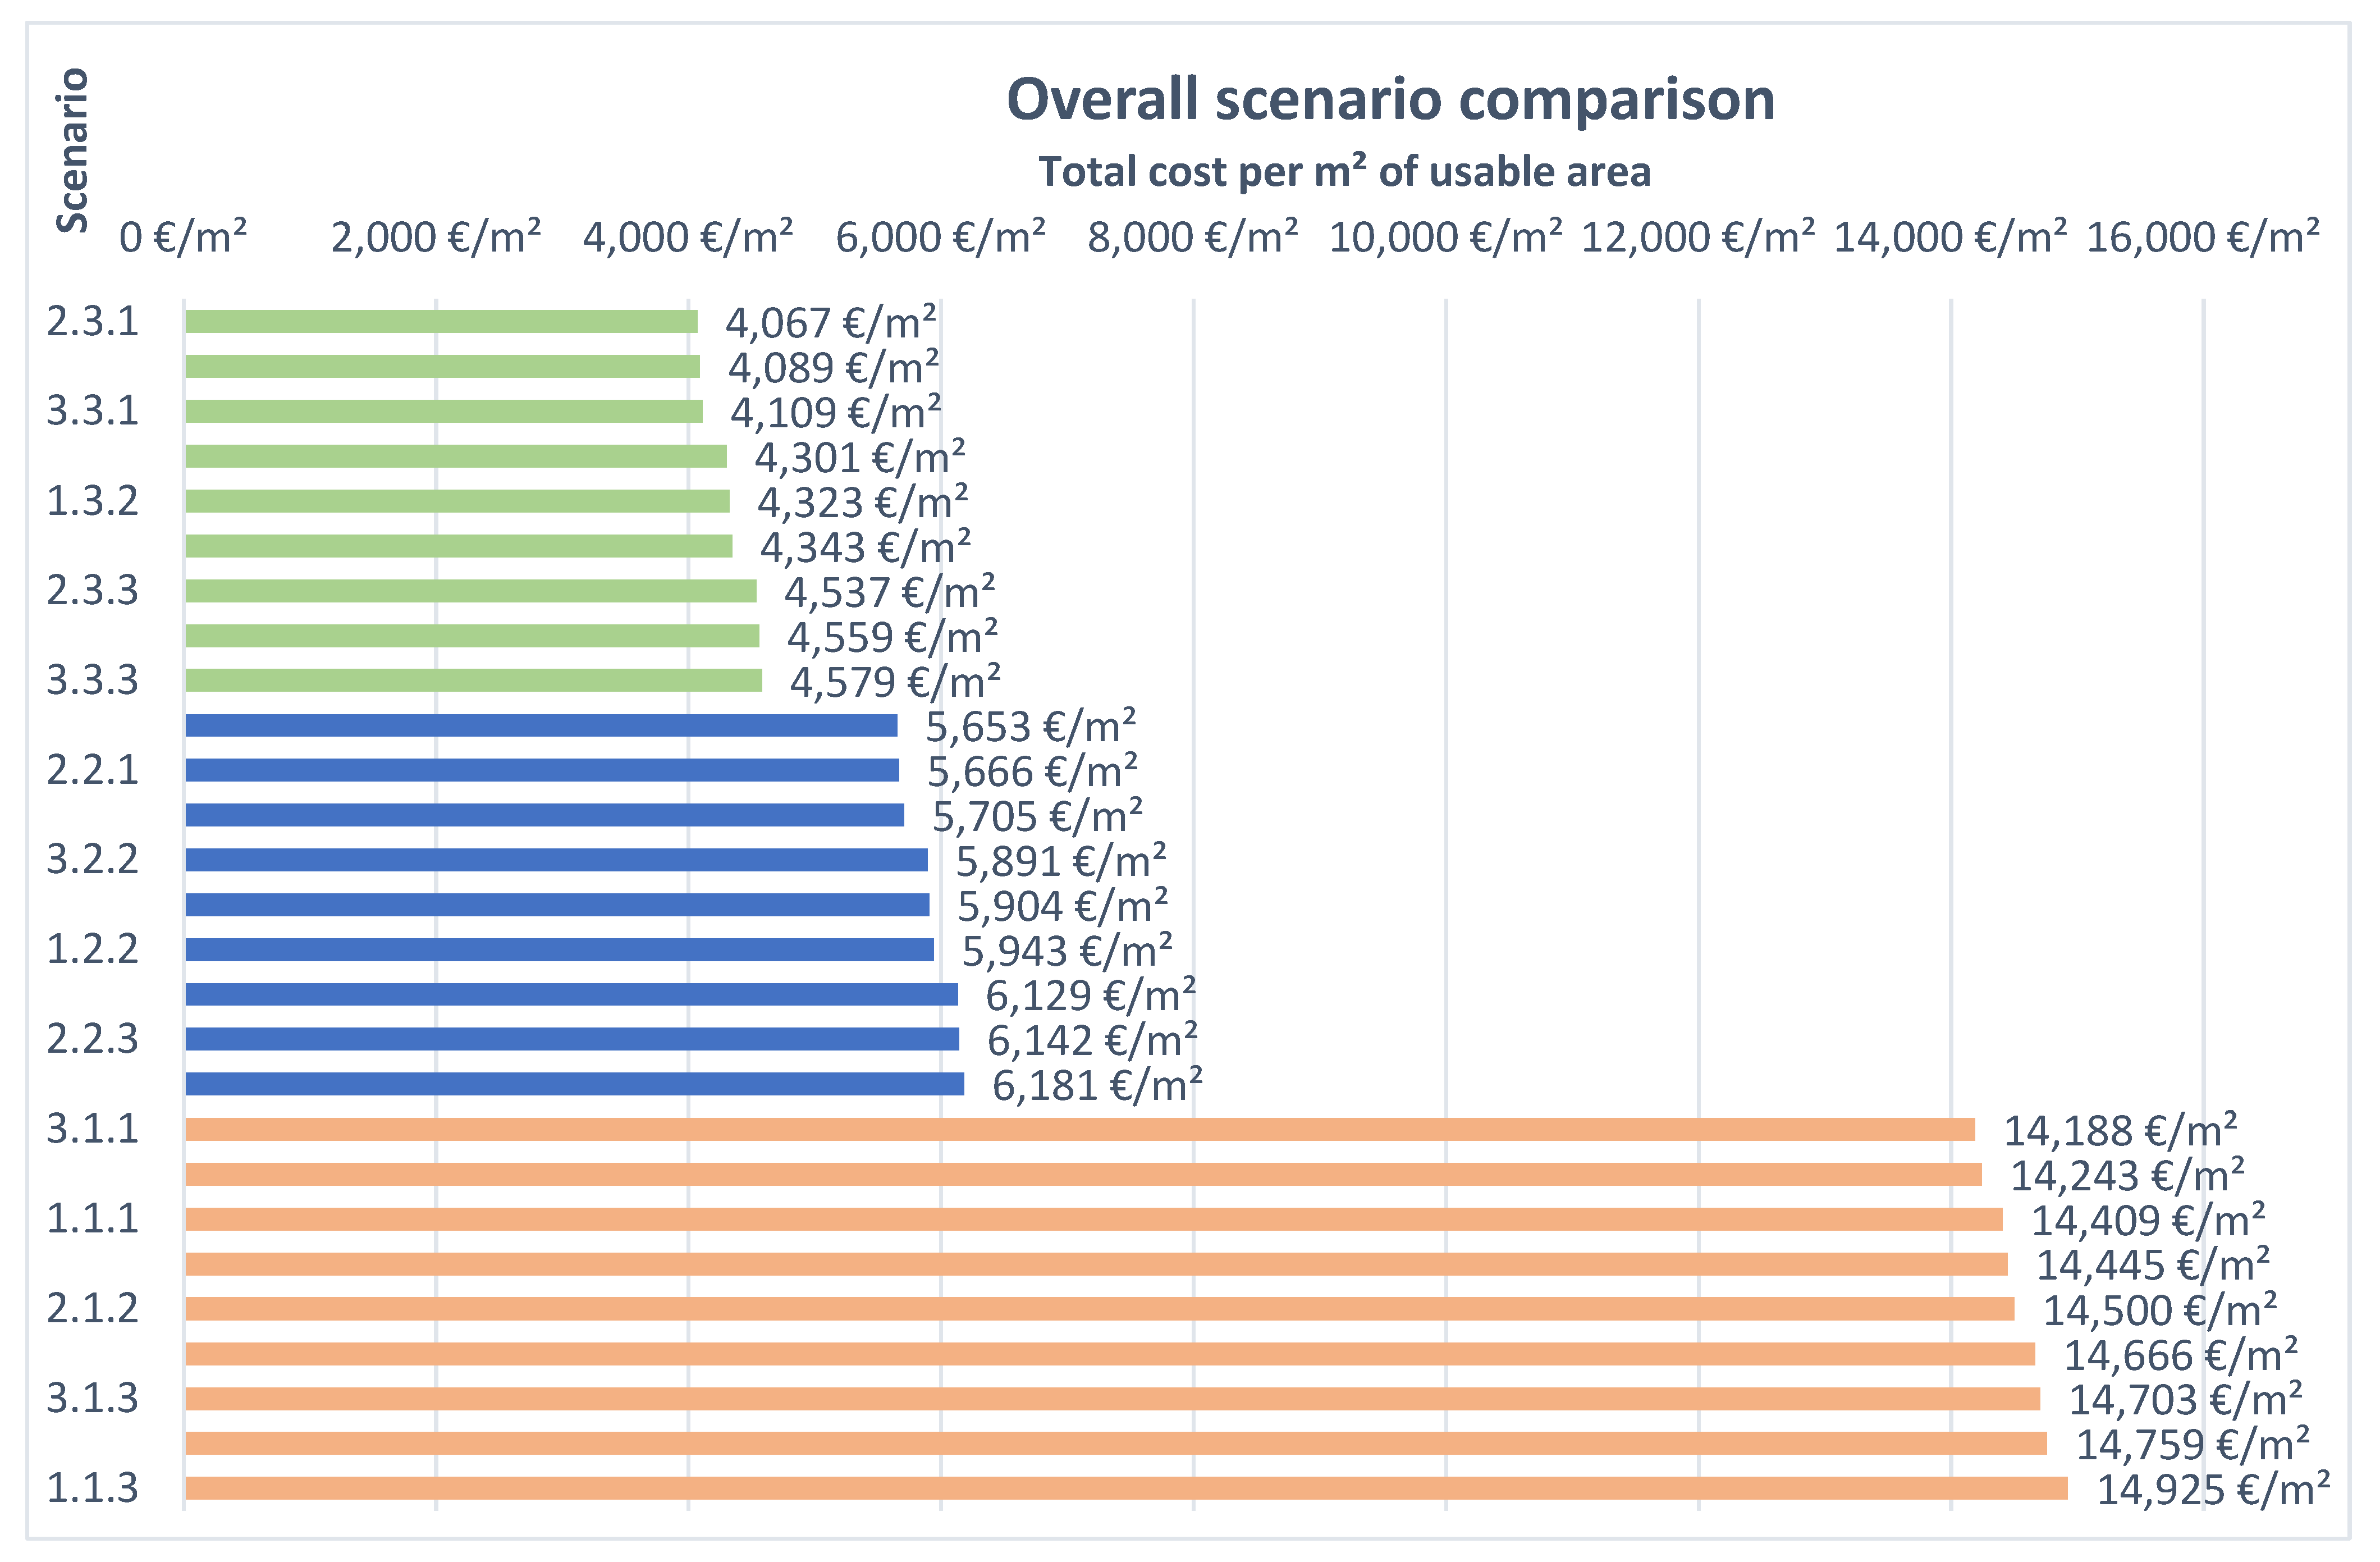The image size is (2380, 1562).
Task: Select the 14,925 €/m² data label
Action: [2213, 1490]
